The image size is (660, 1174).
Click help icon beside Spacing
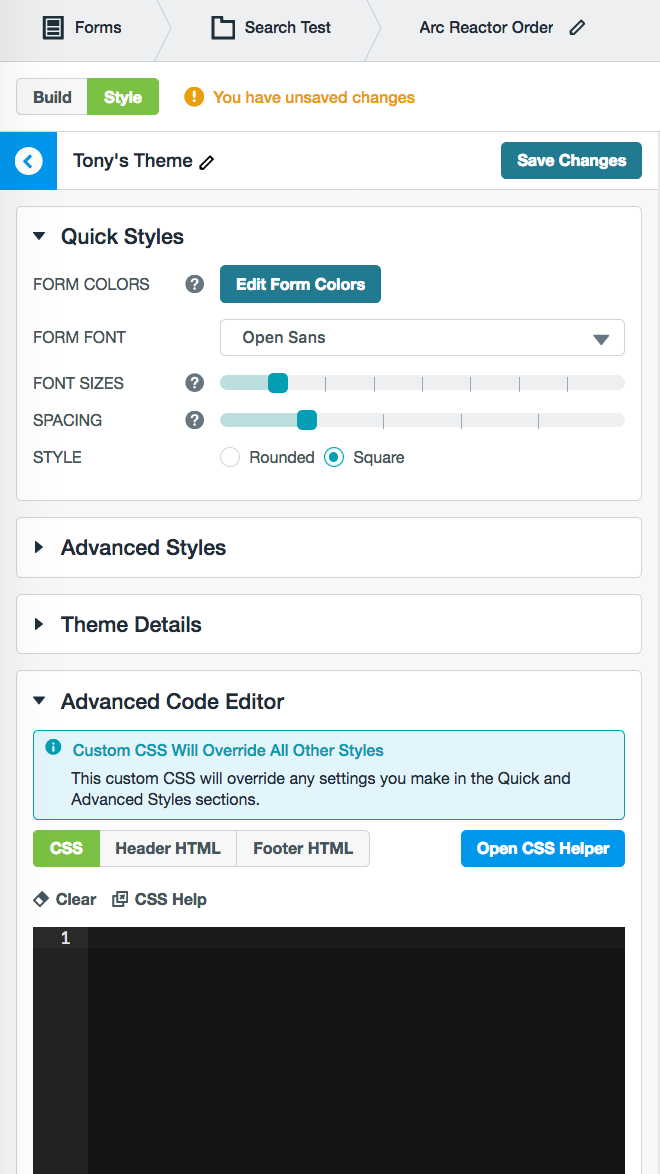click(195, 420)
